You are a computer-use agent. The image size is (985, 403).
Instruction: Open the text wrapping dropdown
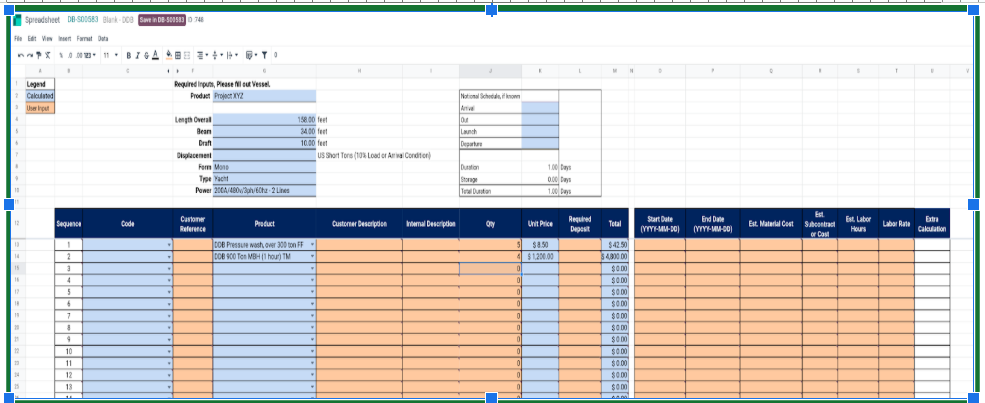[x=232, y=55]
